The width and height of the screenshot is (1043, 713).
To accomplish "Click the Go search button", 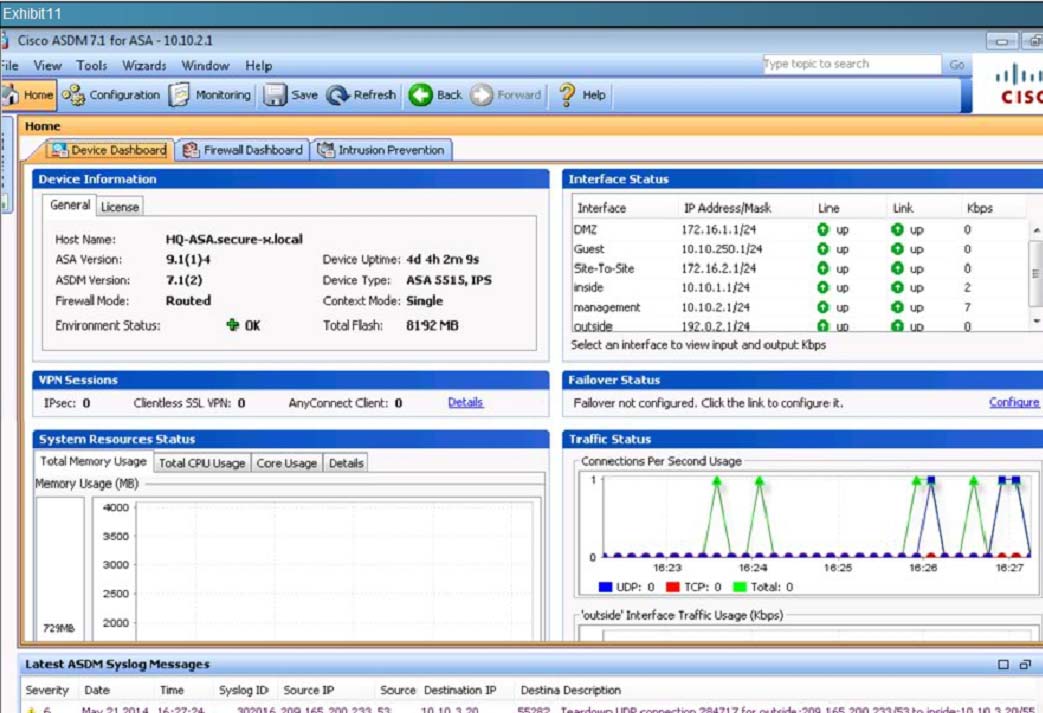I will [957, 65].
